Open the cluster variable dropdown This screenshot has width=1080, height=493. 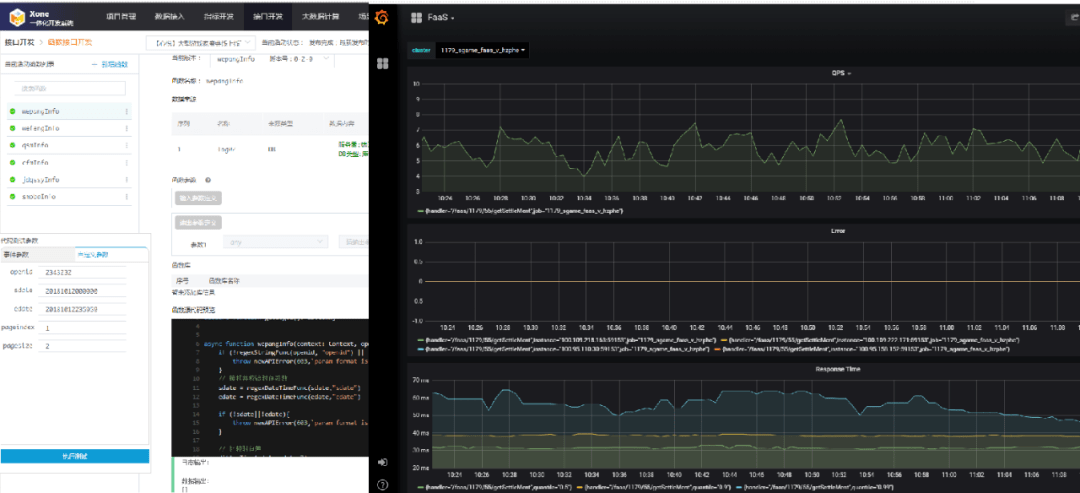click(482, 49)
